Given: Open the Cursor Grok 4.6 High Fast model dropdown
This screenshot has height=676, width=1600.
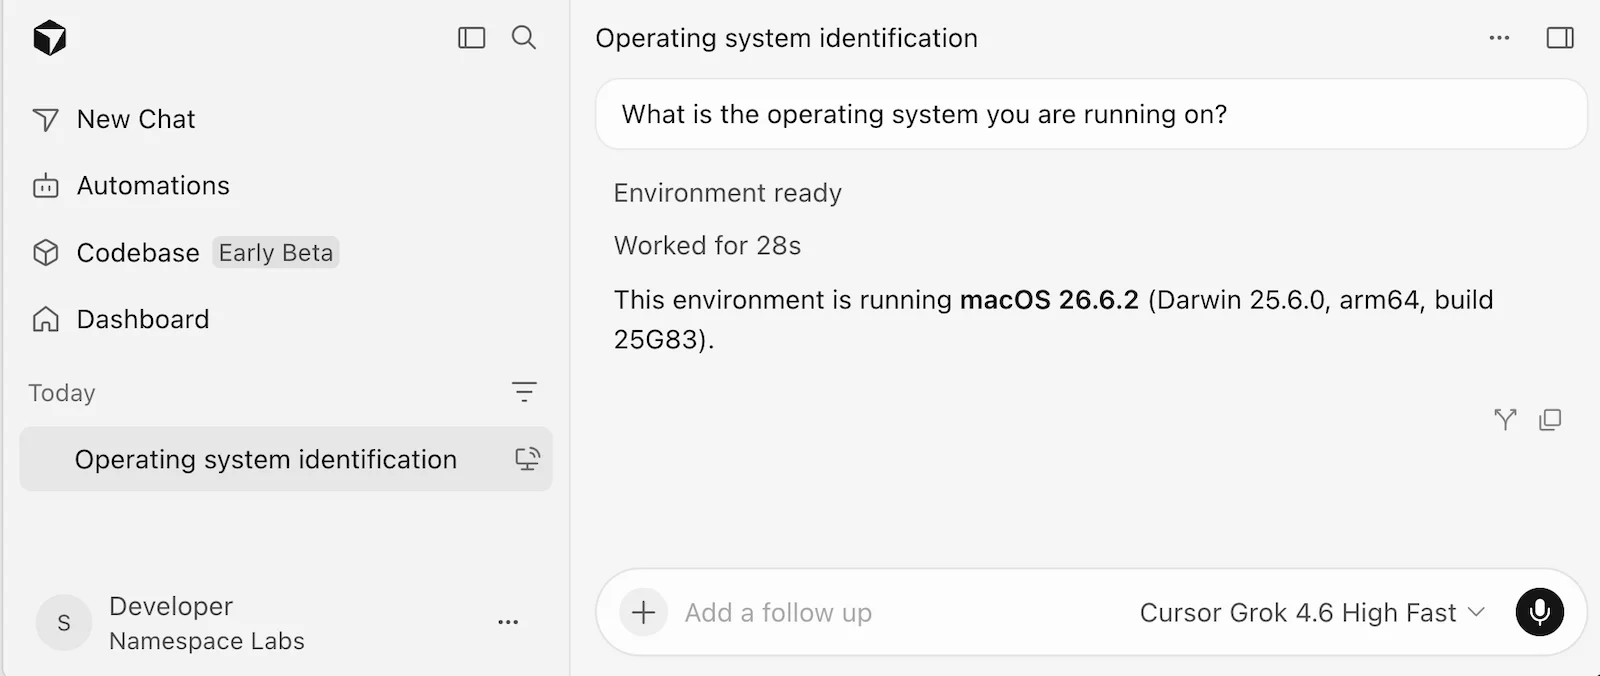Looking at the screenshot, I should pos(1312,613).
